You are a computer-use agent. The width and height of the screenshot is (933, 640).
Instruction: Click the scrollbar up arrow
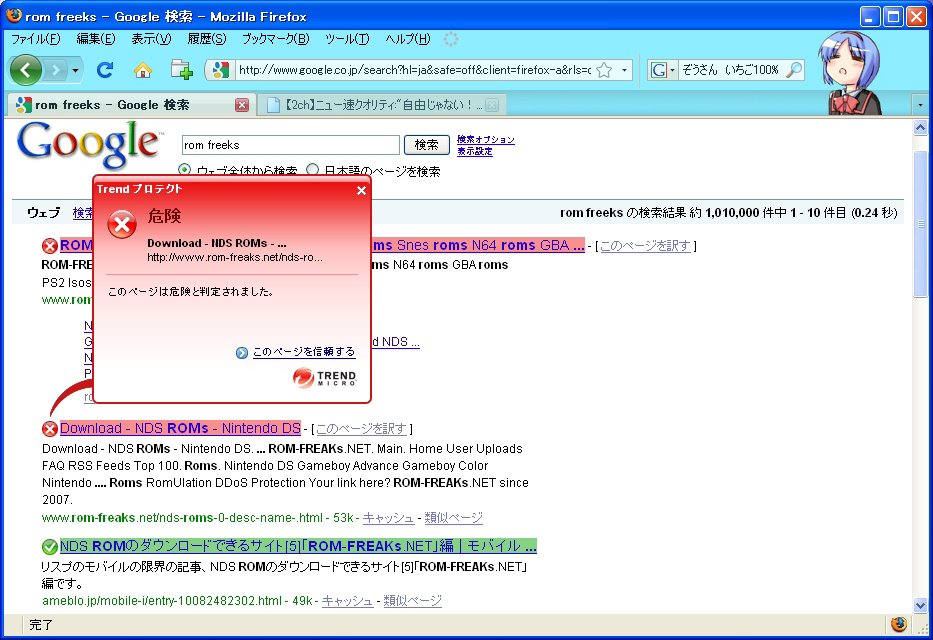[920, 127]
